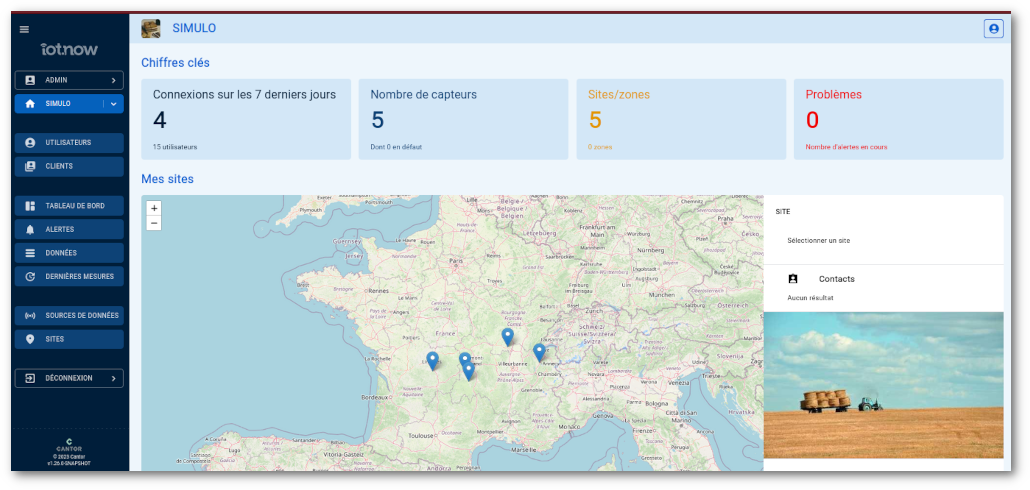Click the UTILISATEURS person icon
Viewport: 1030px width, 490px height.
pyautogui.click(x=30, y=143)
